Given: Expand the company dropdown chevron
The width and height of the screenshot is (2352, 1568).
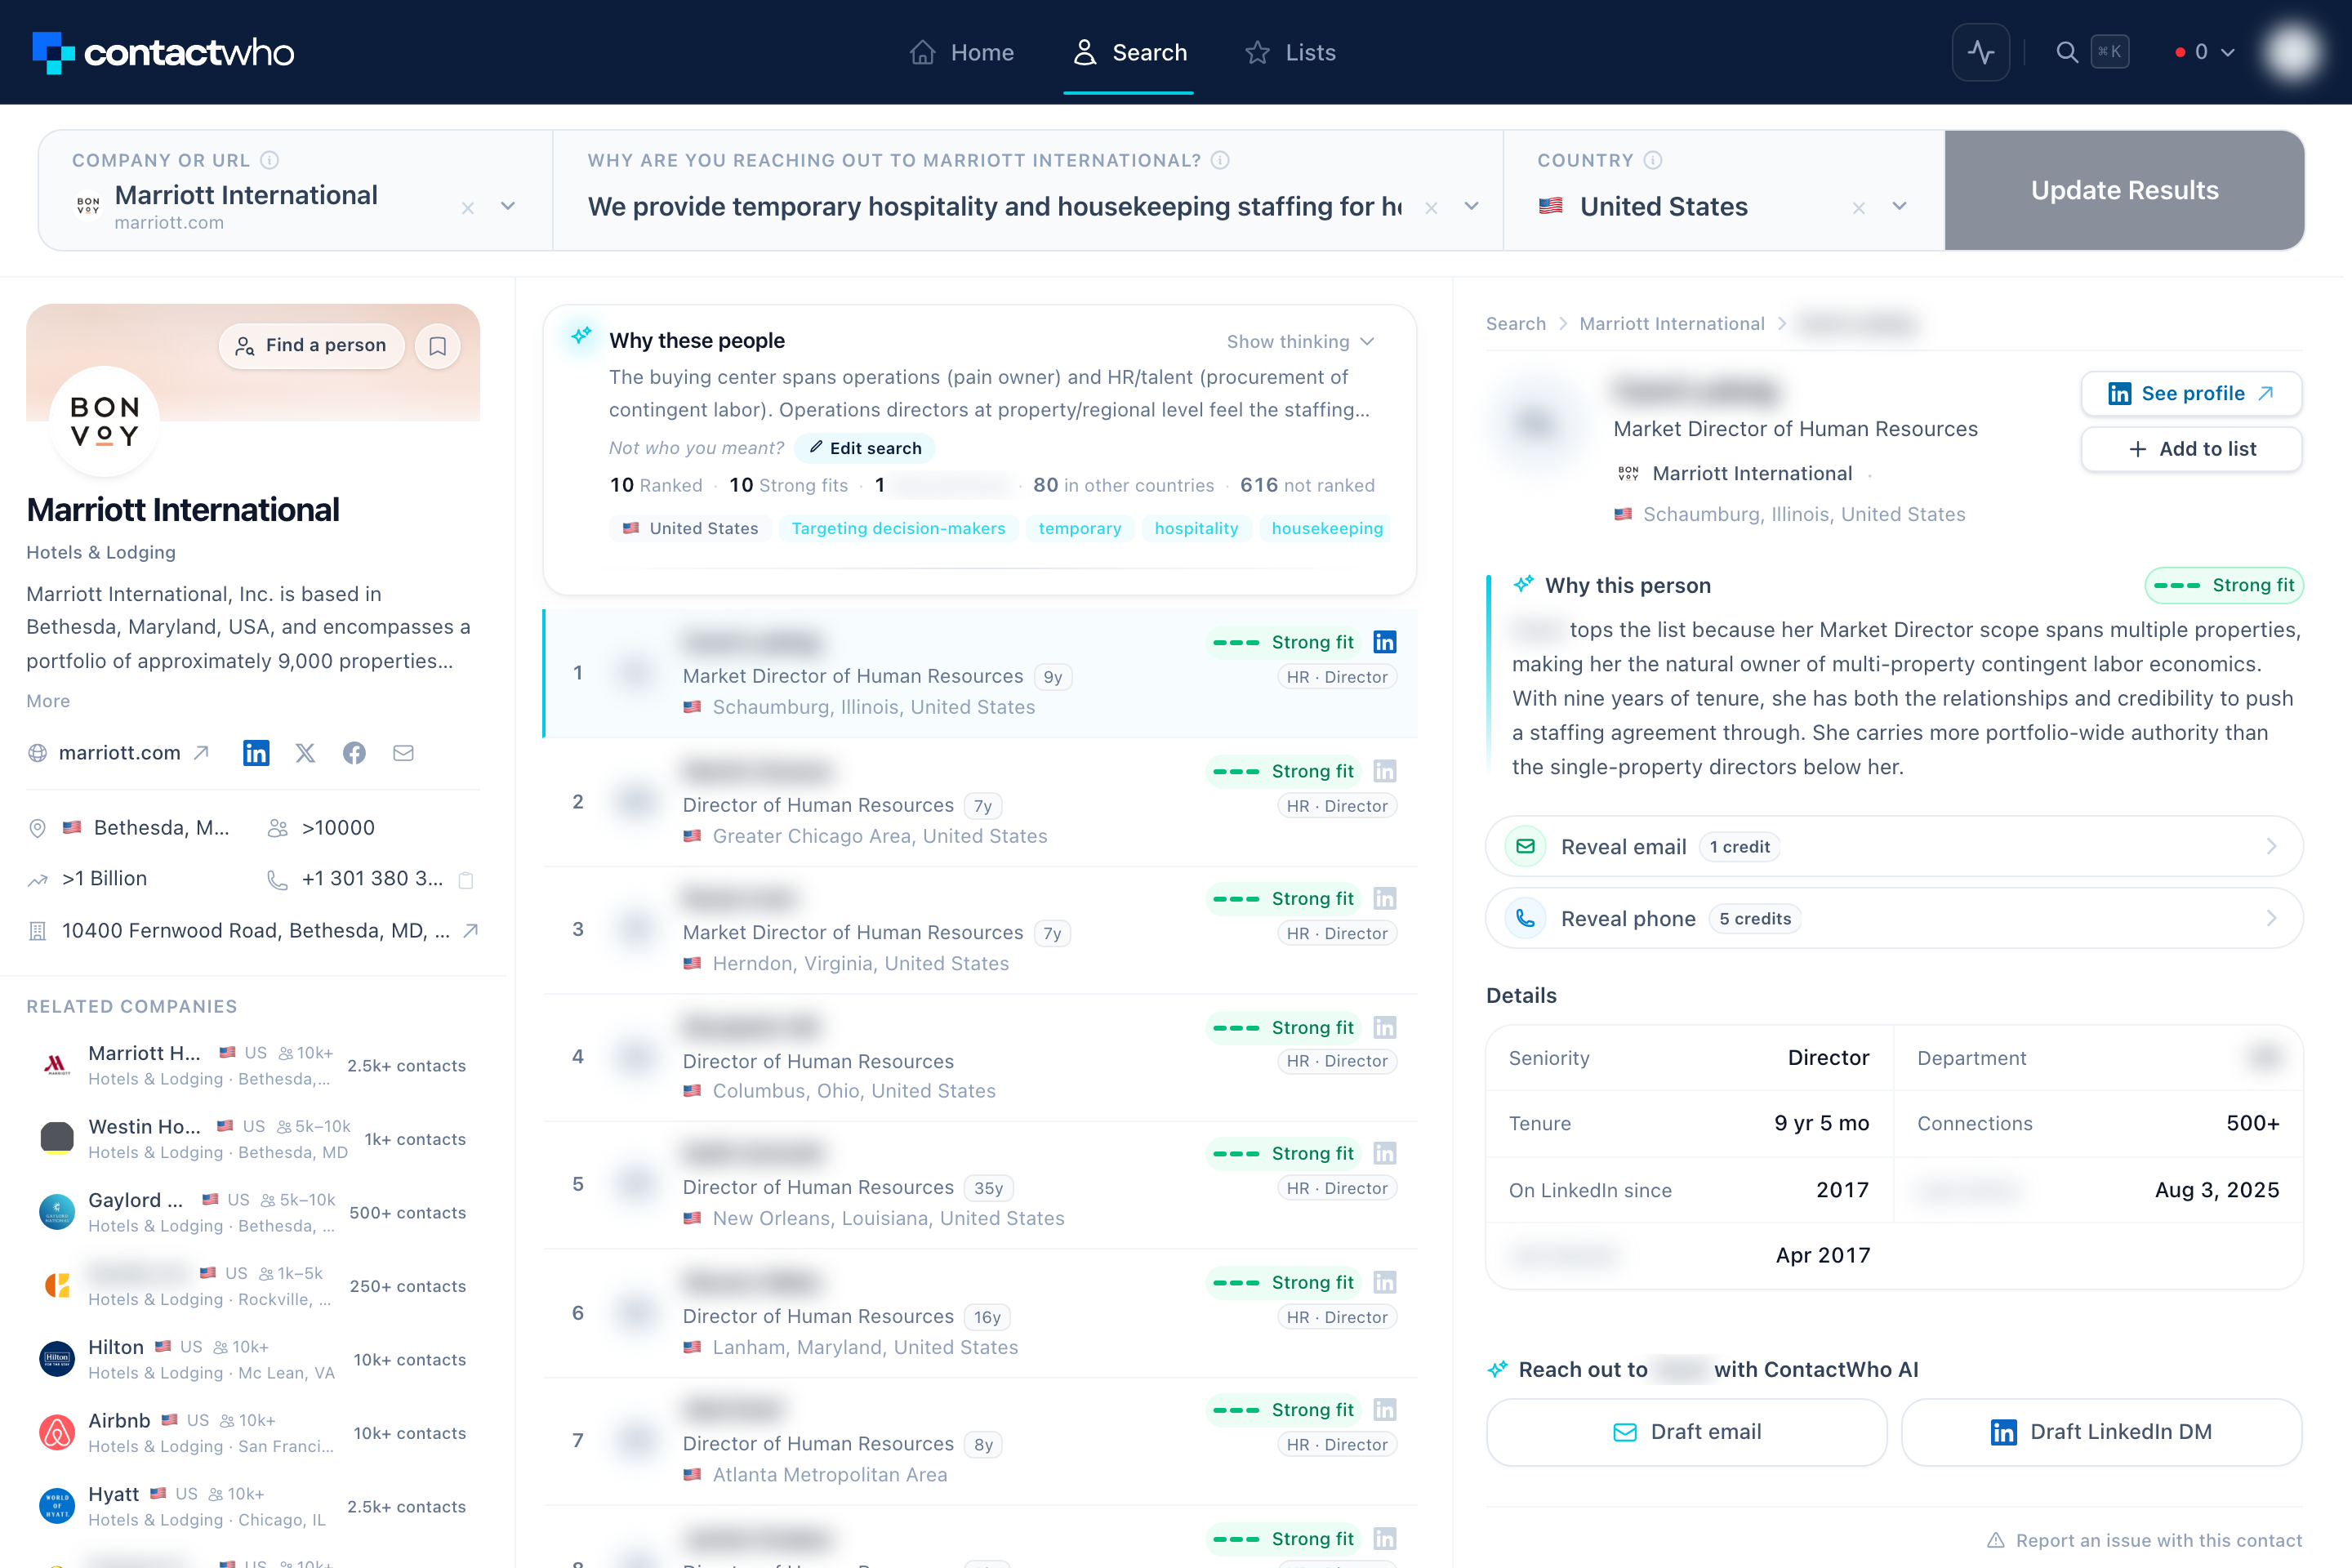Looking at the screenshot, I should point(508,206).
